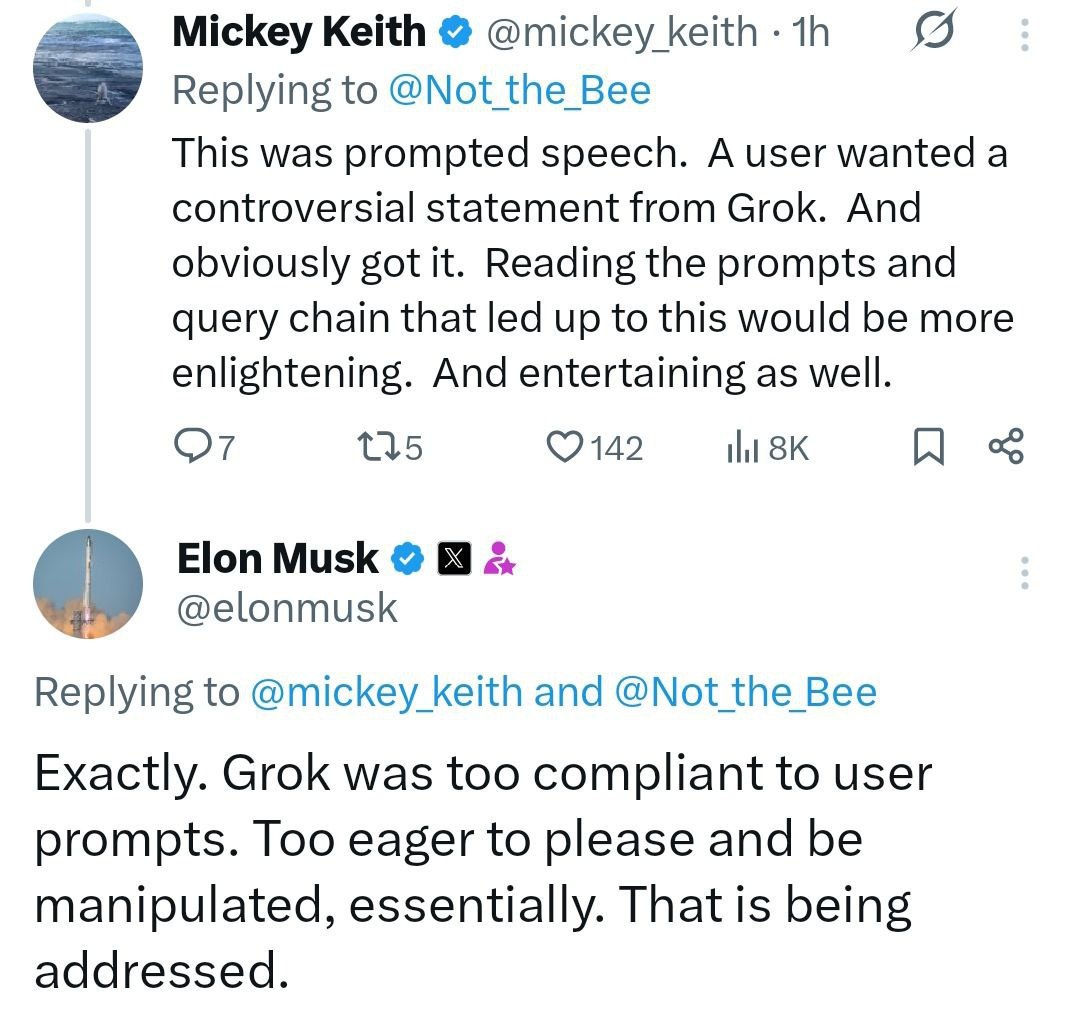Tap Mickey Keith's display name

point(299,32)
